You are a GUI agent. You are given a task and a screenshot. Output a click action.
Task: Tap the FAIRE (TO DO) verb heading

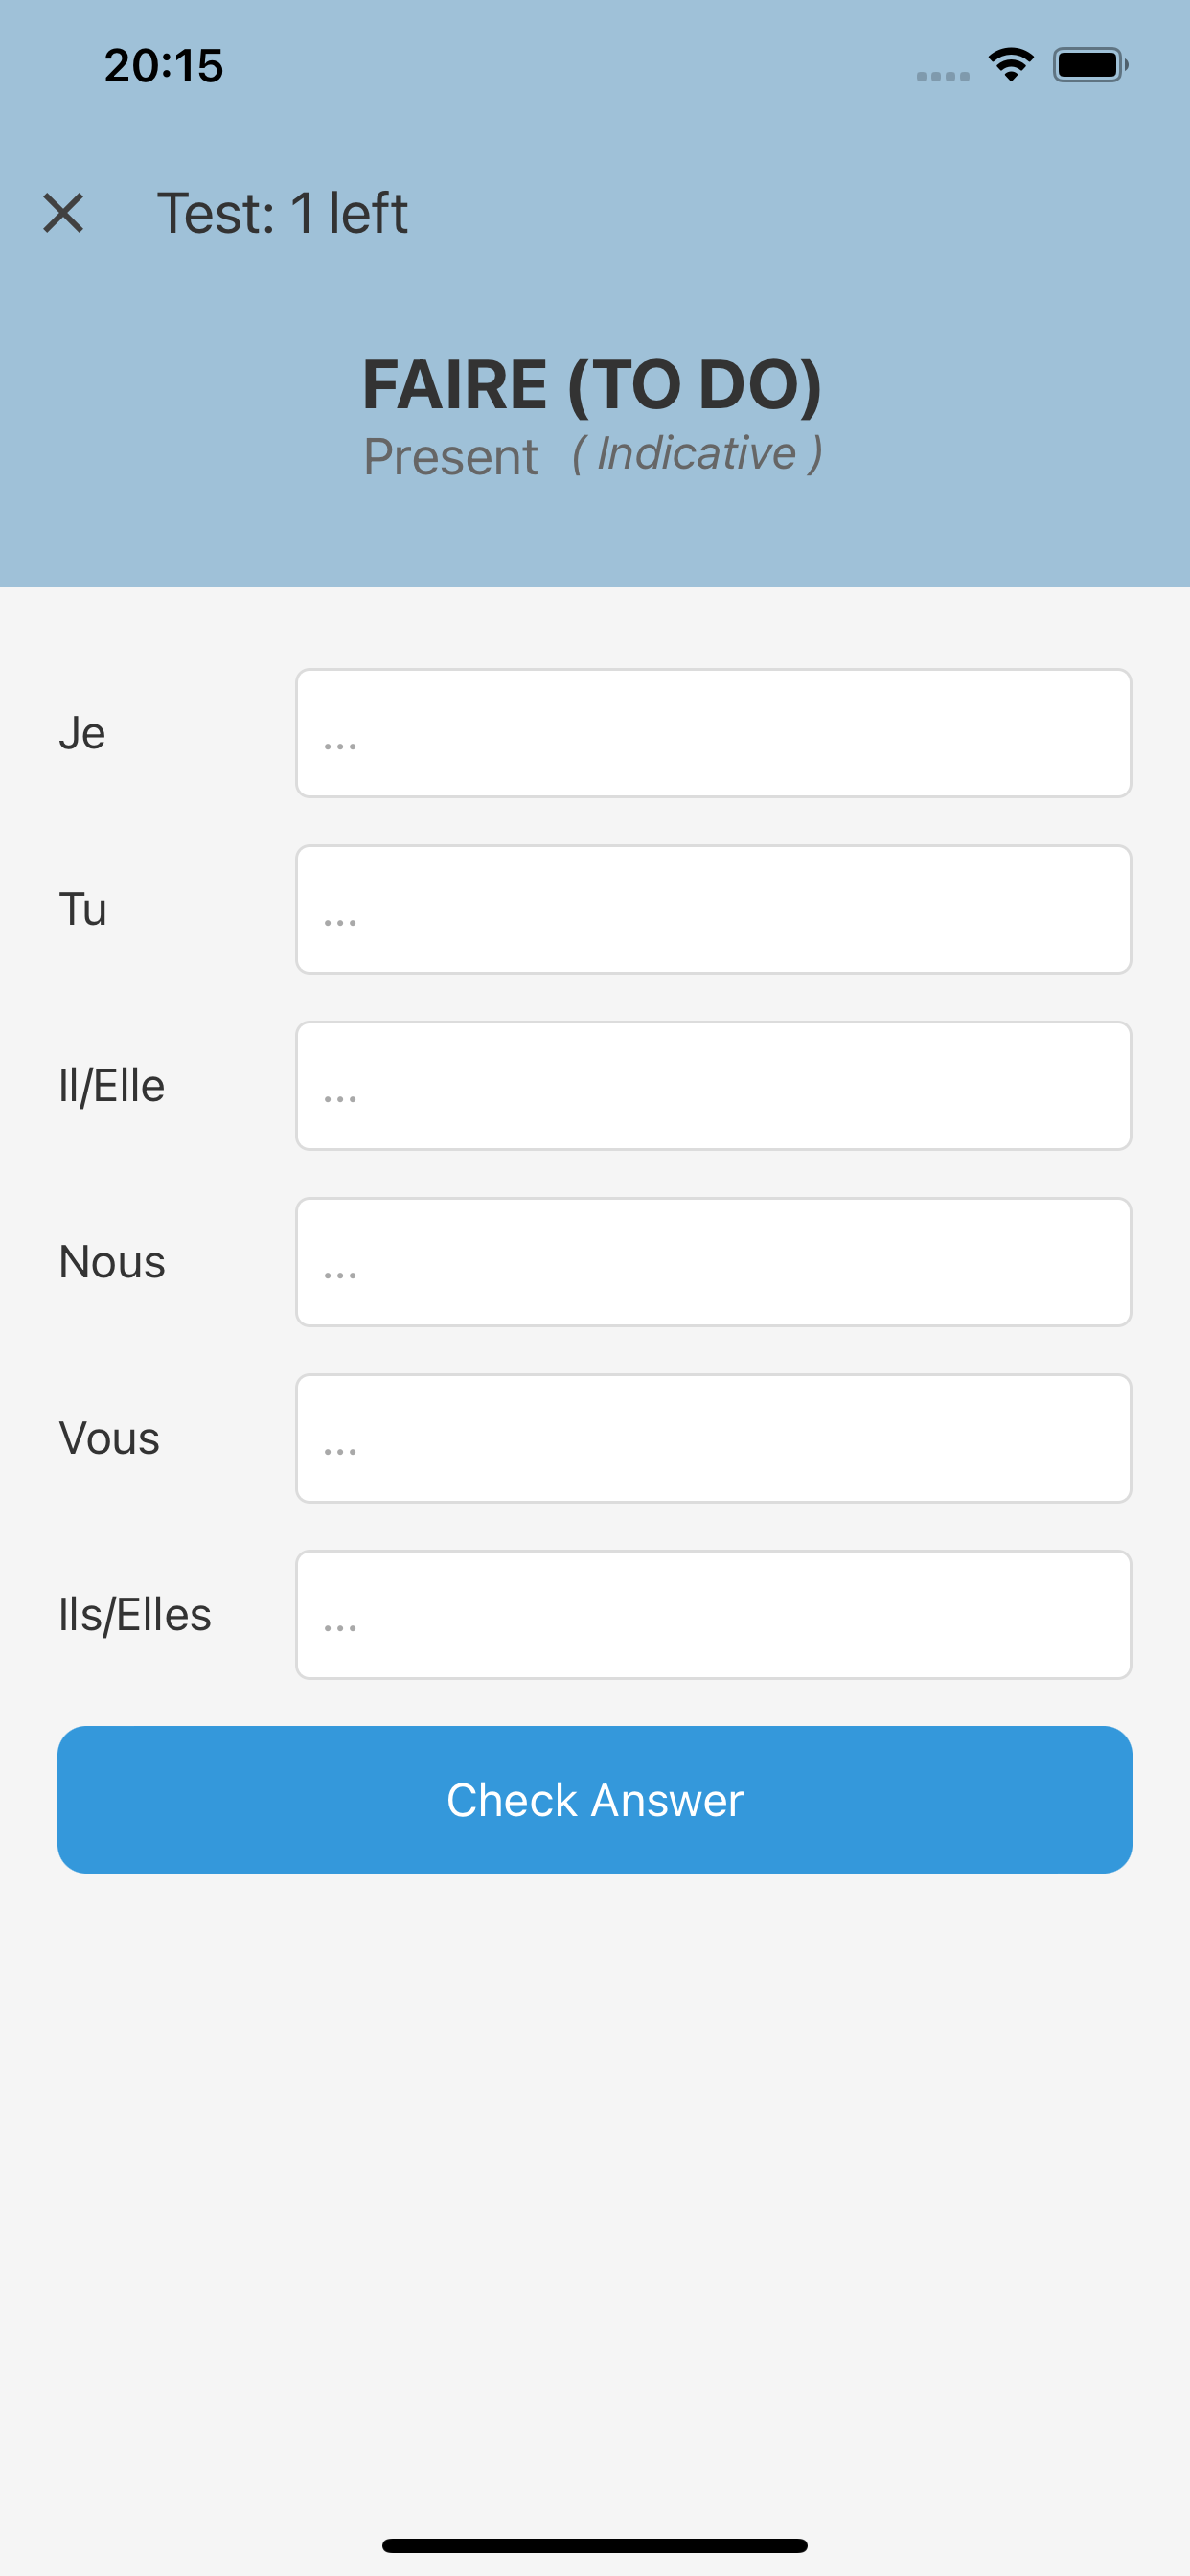point(592,385)
